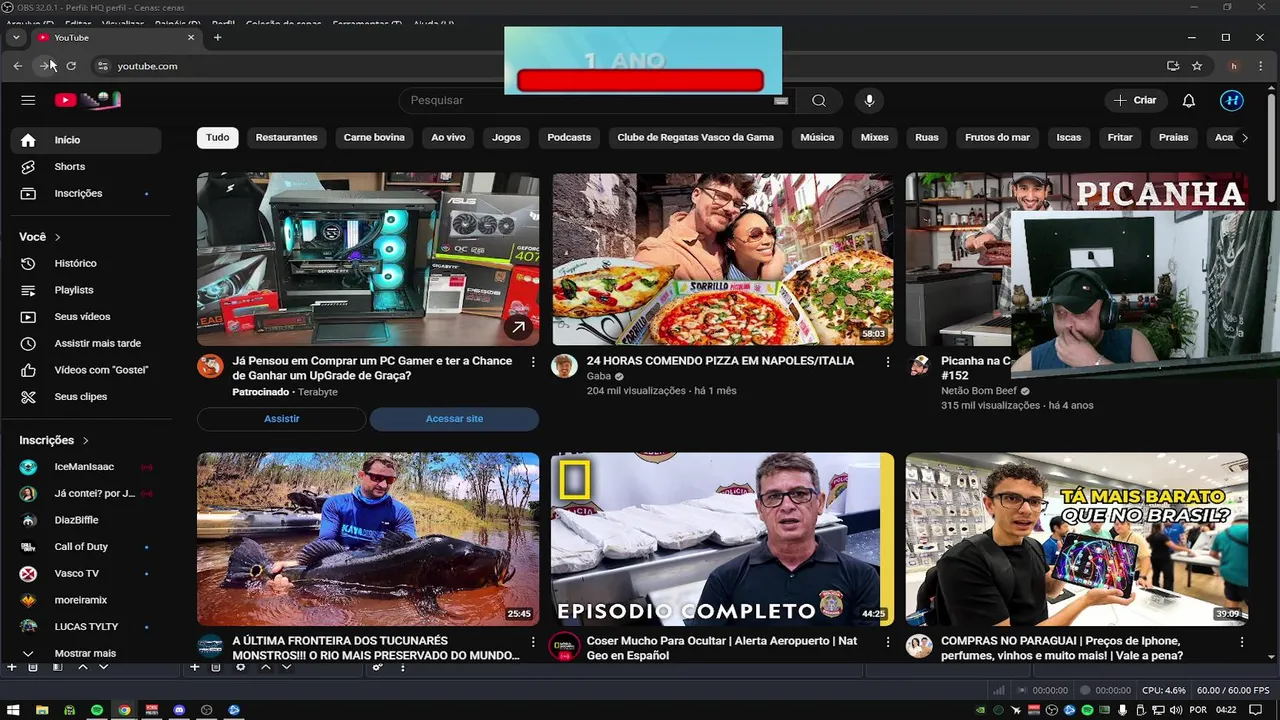Open the on-screen keyboard icon in search box
This screenshot has height=720, width=1280.
781,100
